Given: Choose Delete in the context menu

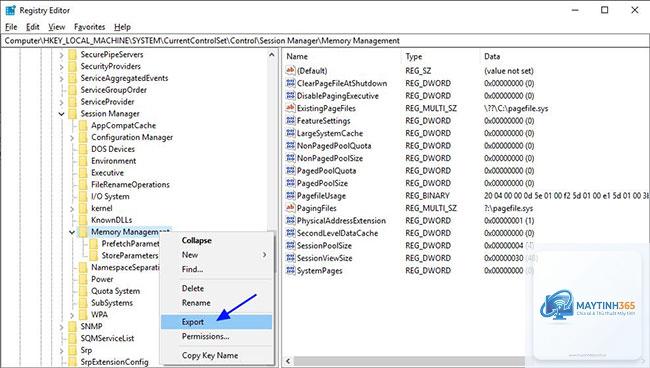Looking at the screenshot, I should click(216, 288).
